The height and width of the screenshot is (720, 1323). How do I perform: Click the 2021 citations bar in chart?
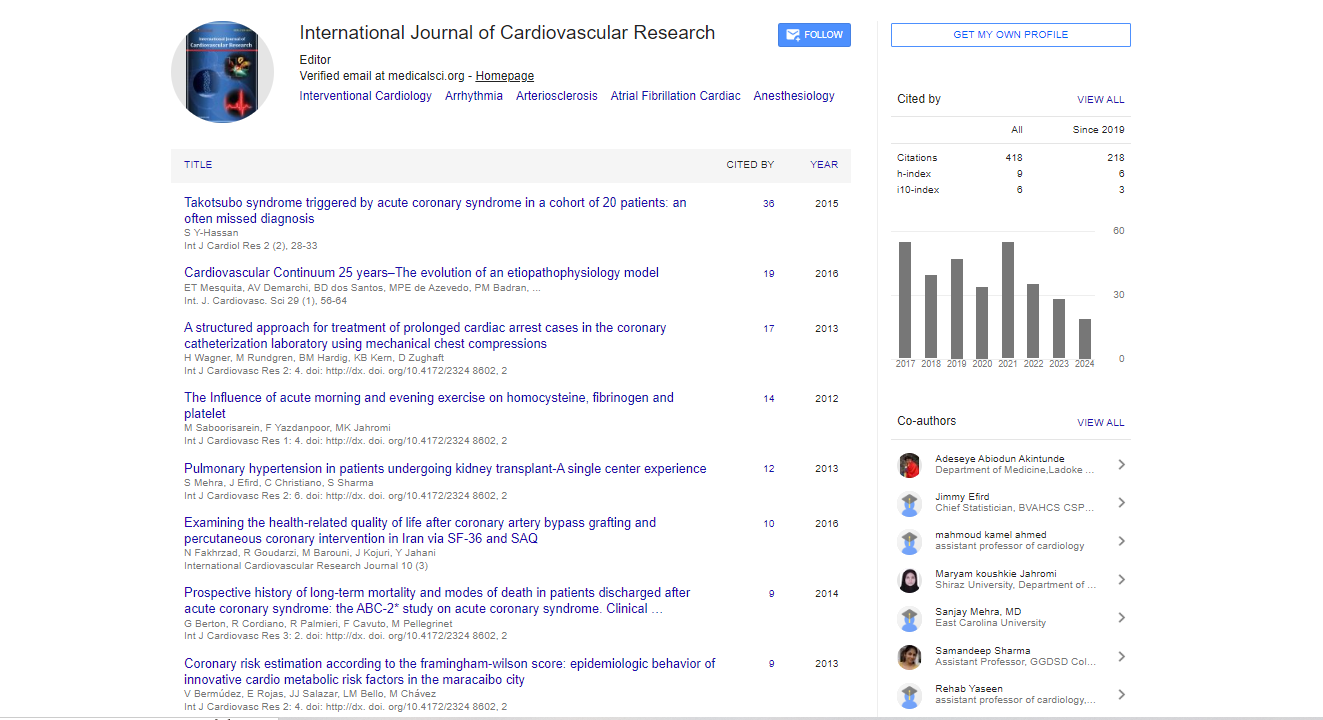pyautogui.click(x=1008, y=300)
